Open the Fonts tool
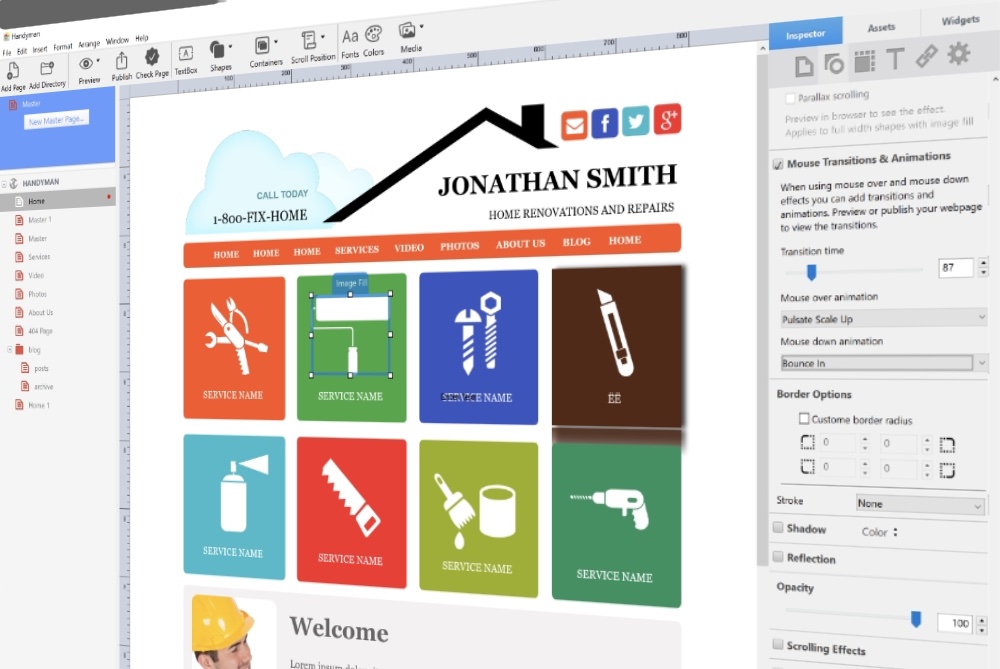The height and width of the screenshot is (669, 1000). (x=350, y=38)
